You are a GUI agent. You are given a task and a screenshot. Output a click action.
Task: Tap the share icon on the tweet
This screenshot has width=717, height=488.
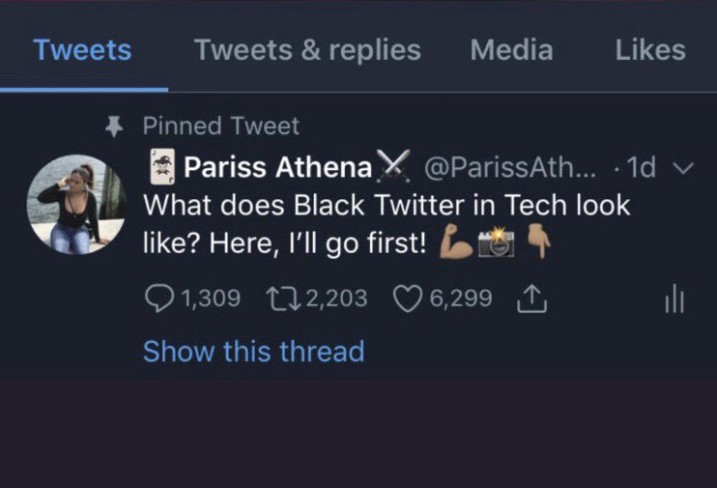click(530, 298)
